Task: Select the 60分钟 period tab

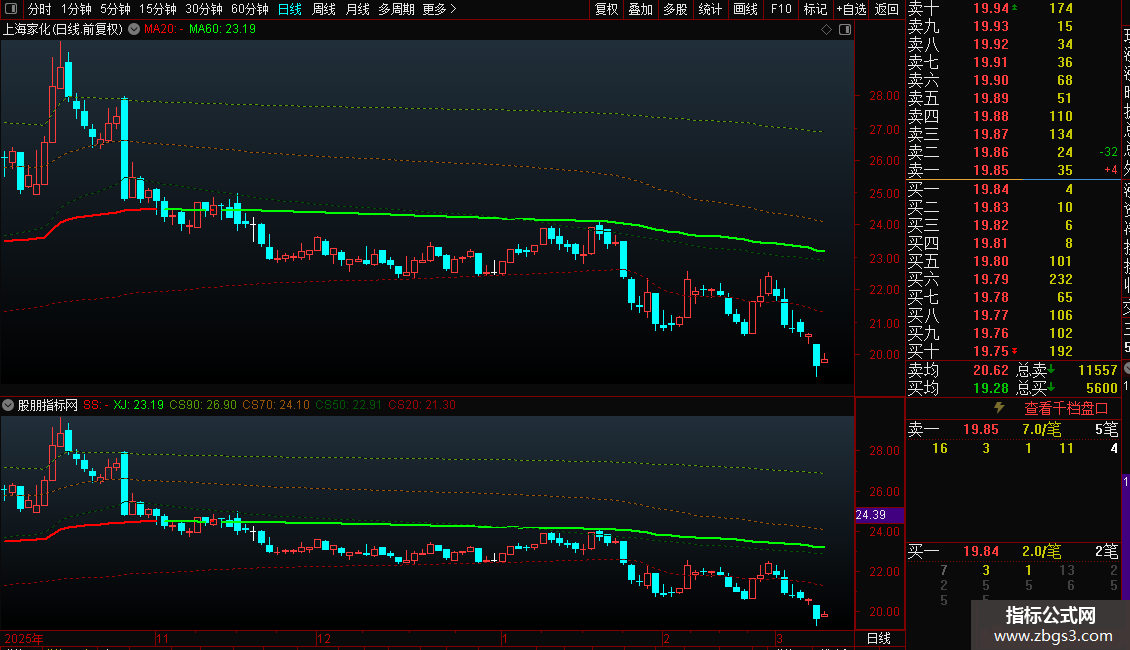Action: click(x=250, y=9)
